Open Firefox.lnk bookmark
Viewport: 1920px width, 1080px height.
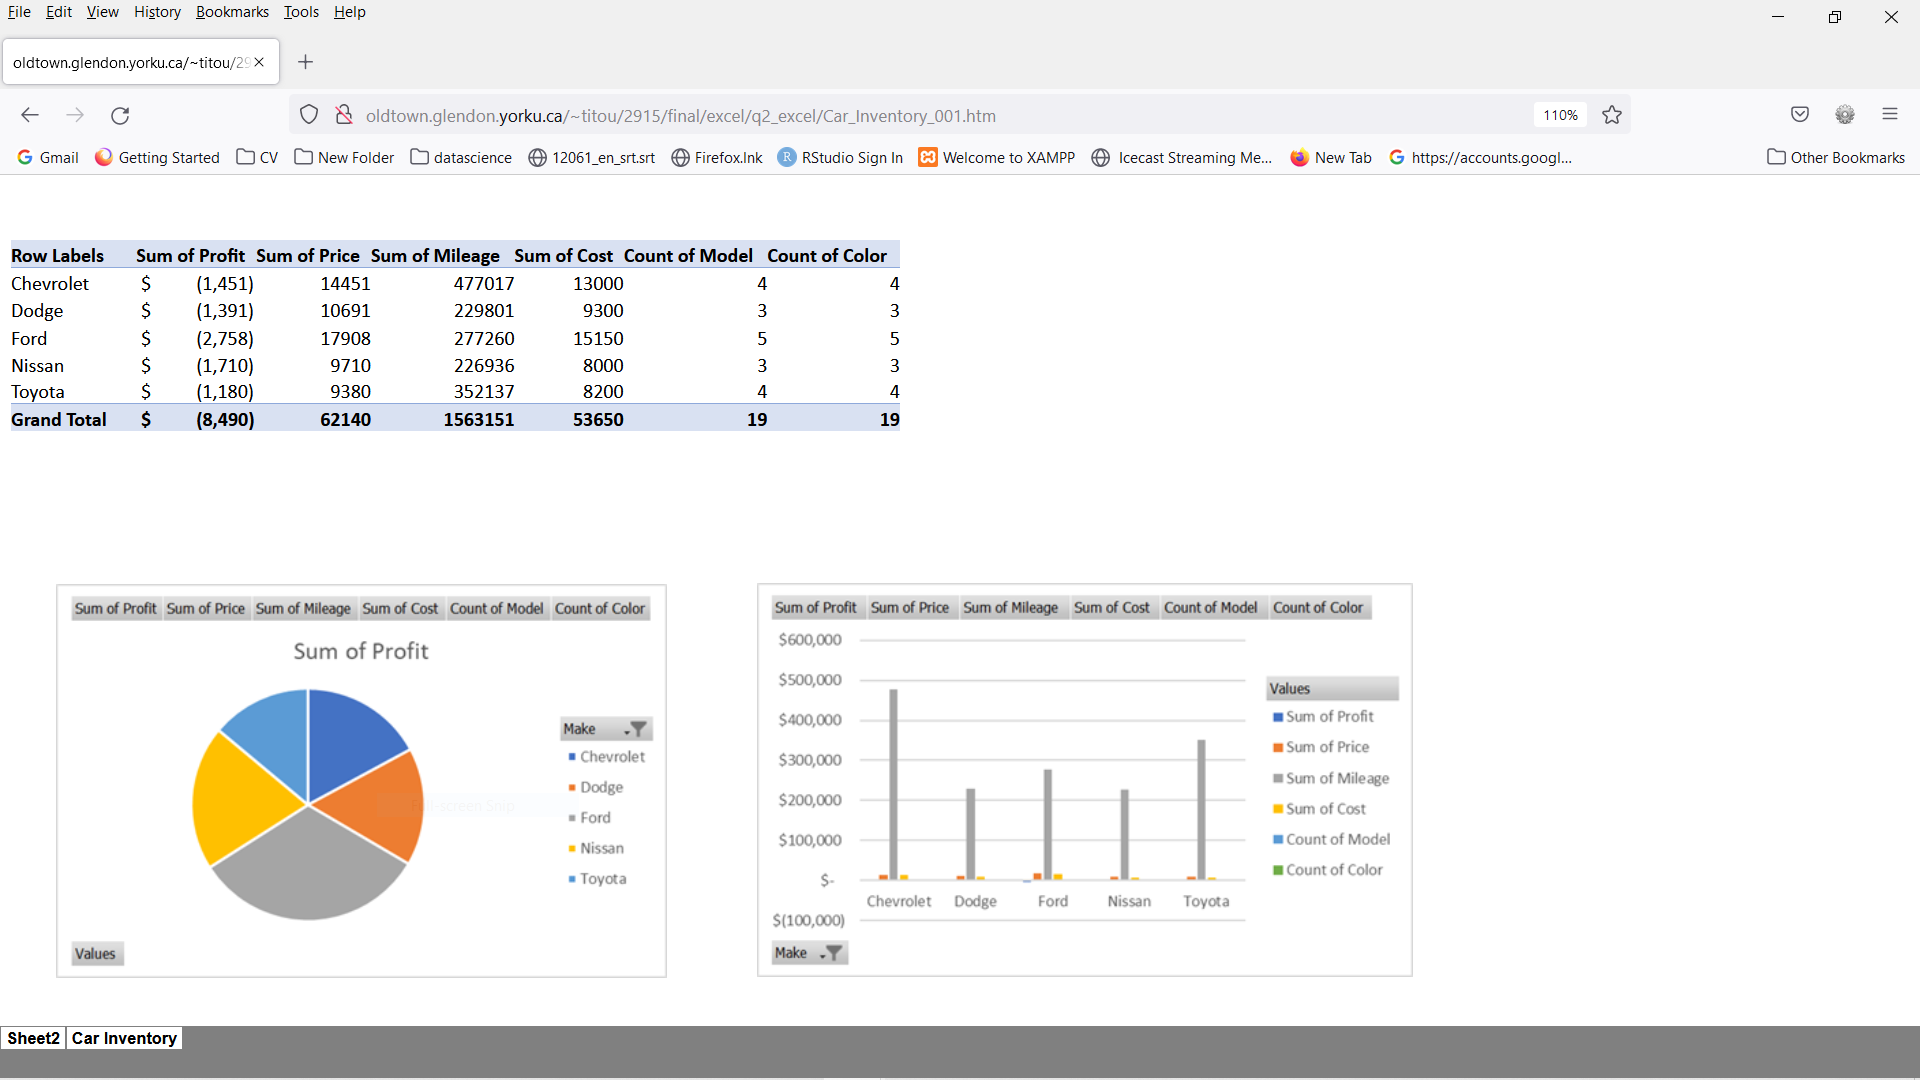tap(717, 157)
